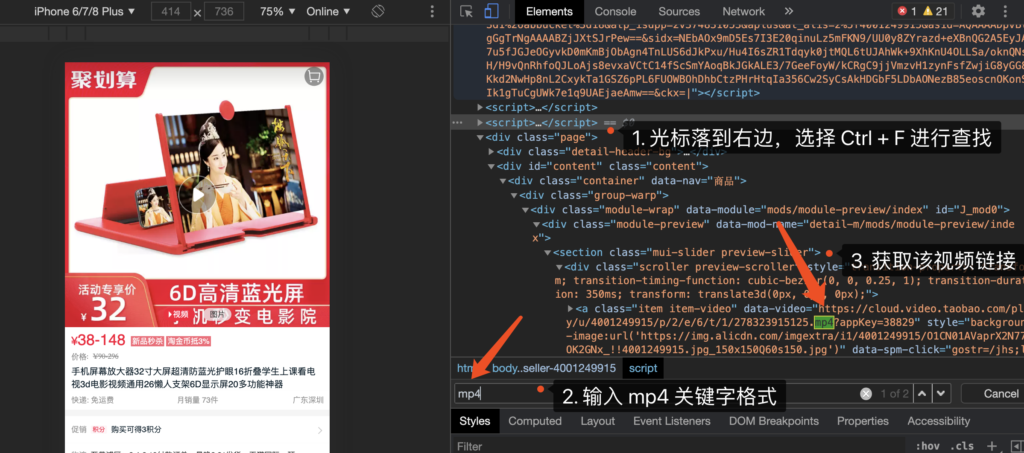Expand the detail-header-bg div node
Viewport: 1024px width, 453px height.
tap(492, 151)
